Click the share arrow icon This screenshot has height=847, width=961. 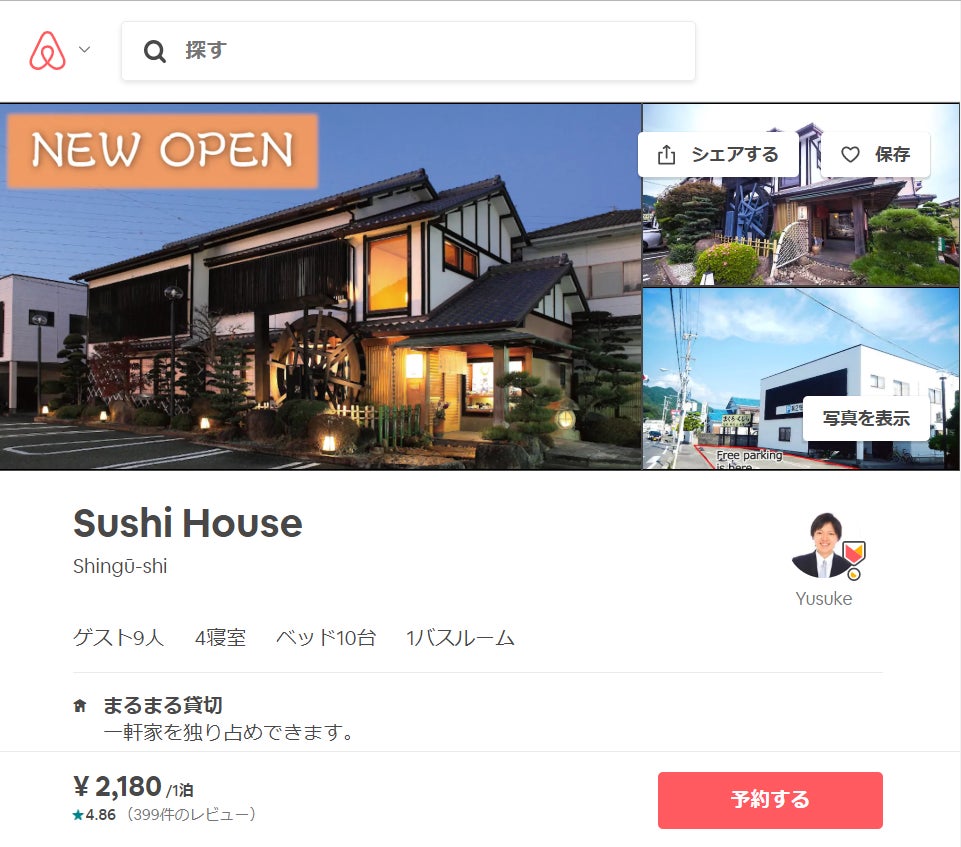pyautogui.click(x=666, y=154)
